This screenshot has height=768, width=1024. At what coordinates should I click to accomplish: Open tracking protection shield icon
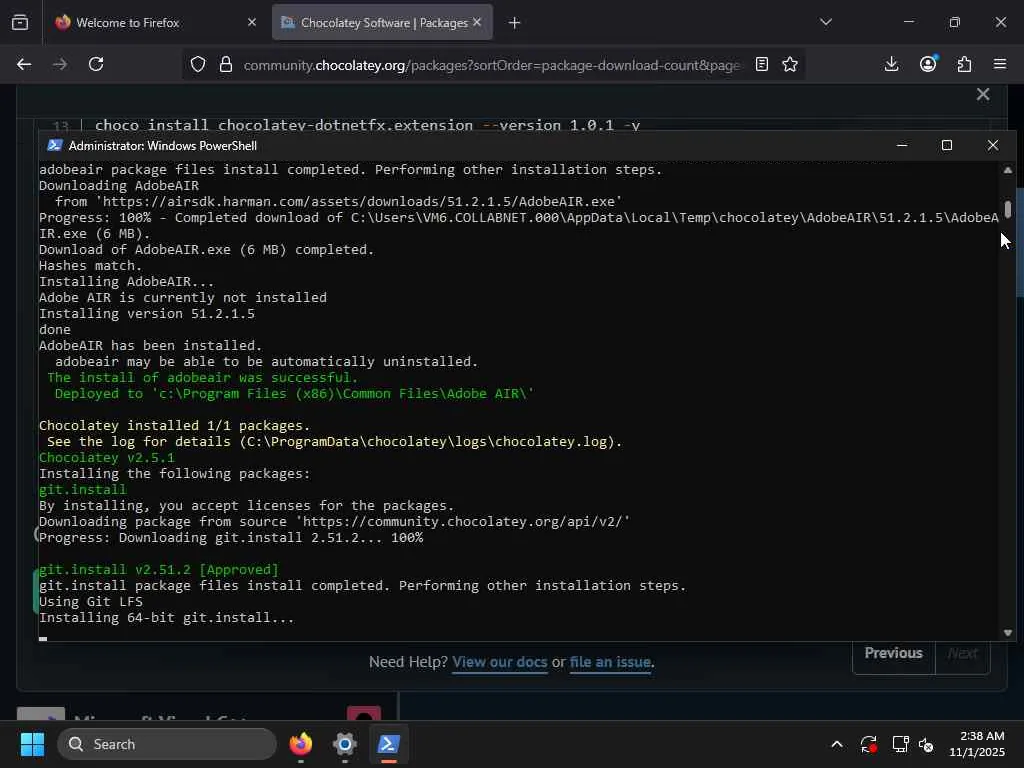click(x=198, y=65)
